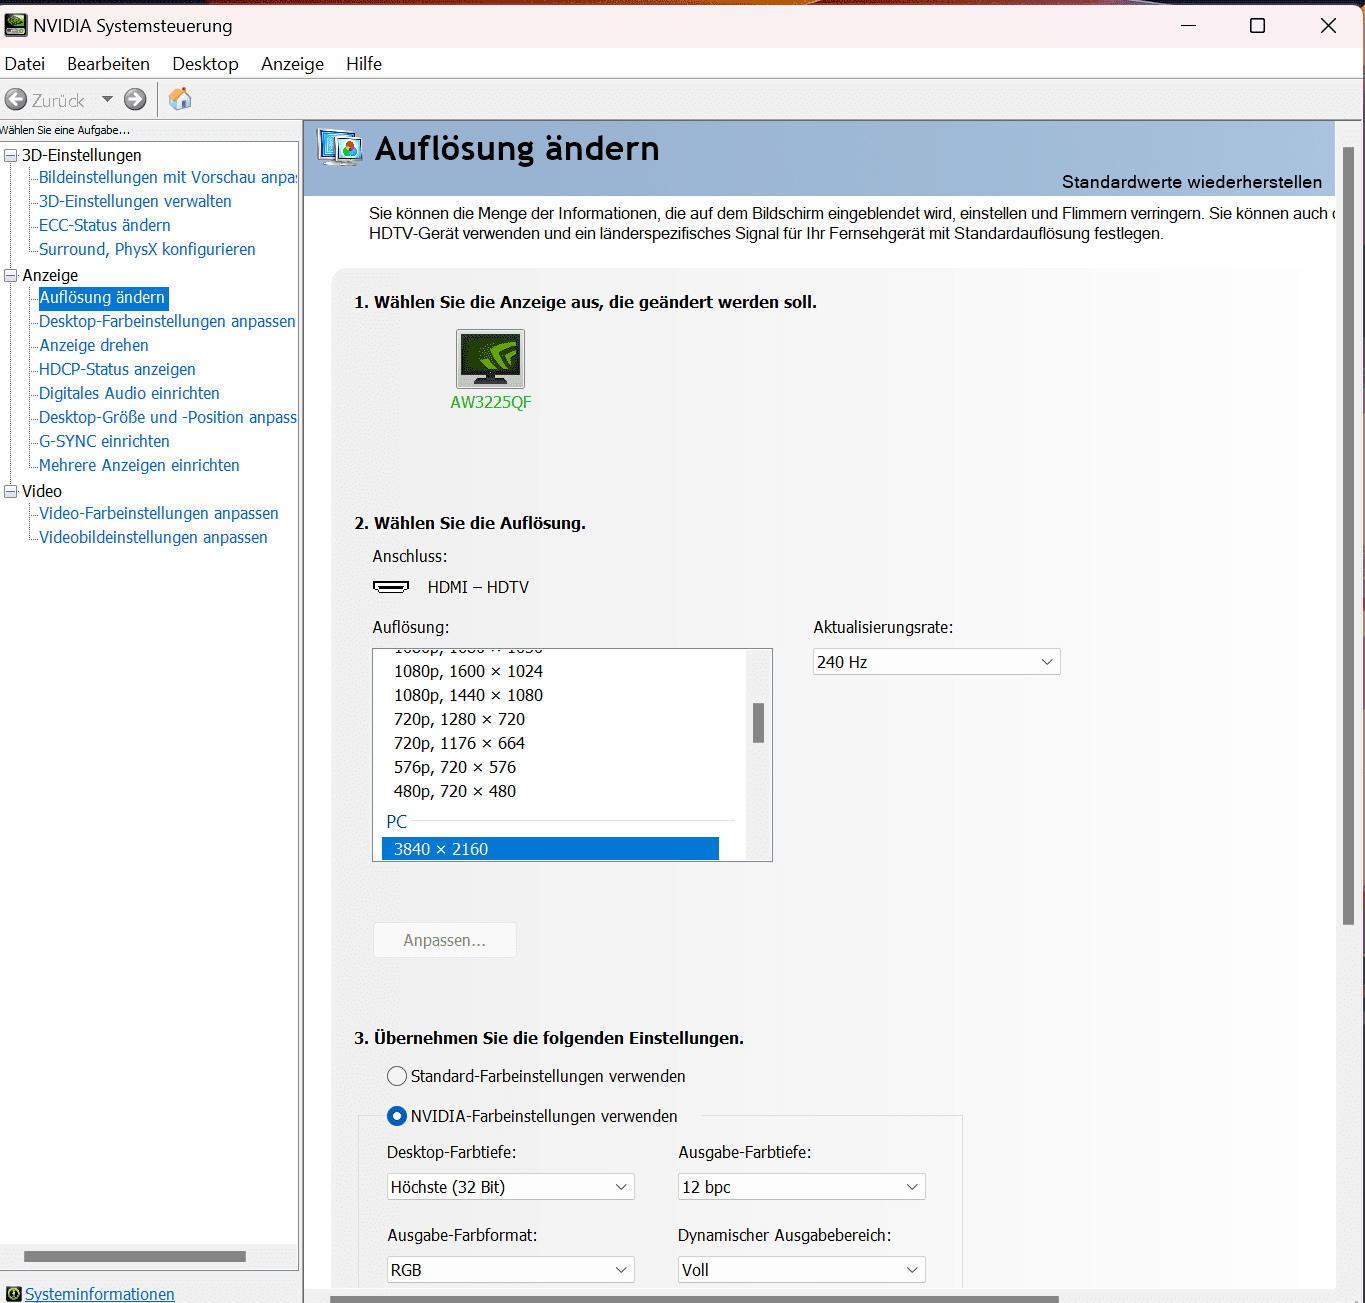1365x1303 pixels.
Task: Open the Dynamischer Ausgabebereich dropdown
Action: point(801,1270)
